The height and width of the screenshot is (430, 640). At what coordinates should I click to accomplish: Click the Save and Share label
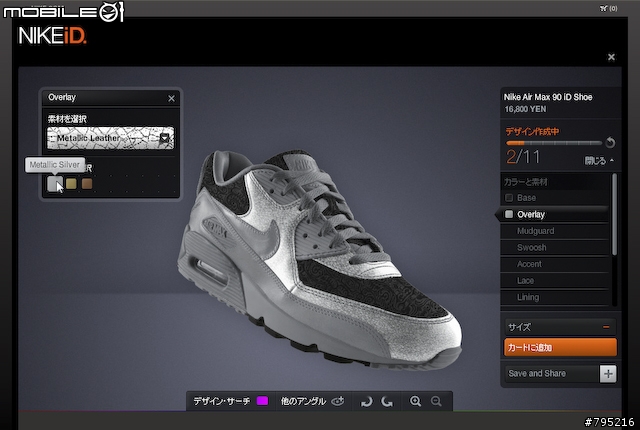[537, 373]
